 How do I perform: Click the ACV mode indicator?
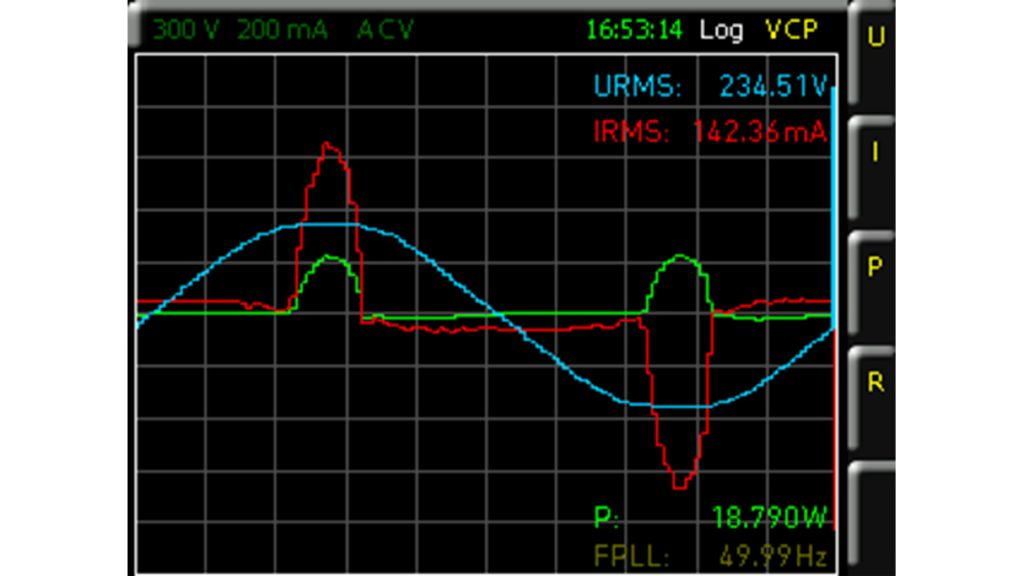pos(385,30)
